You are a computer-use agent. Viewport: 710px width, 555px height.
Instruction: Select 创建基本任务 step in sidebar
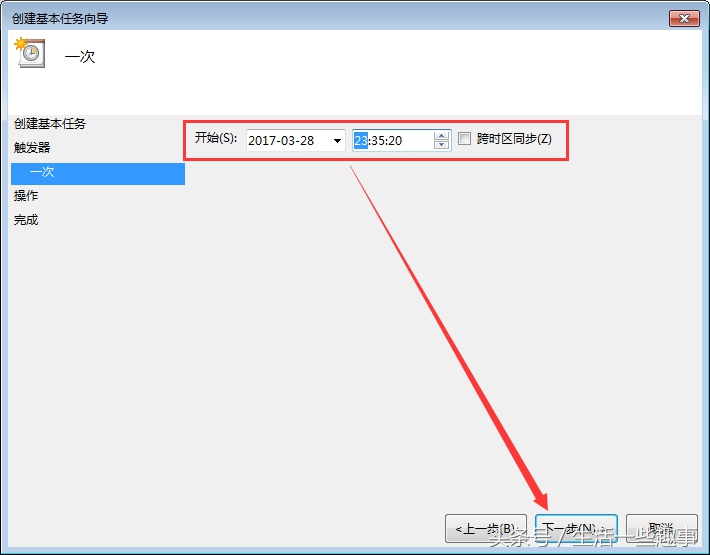click(x=50, y=124)
